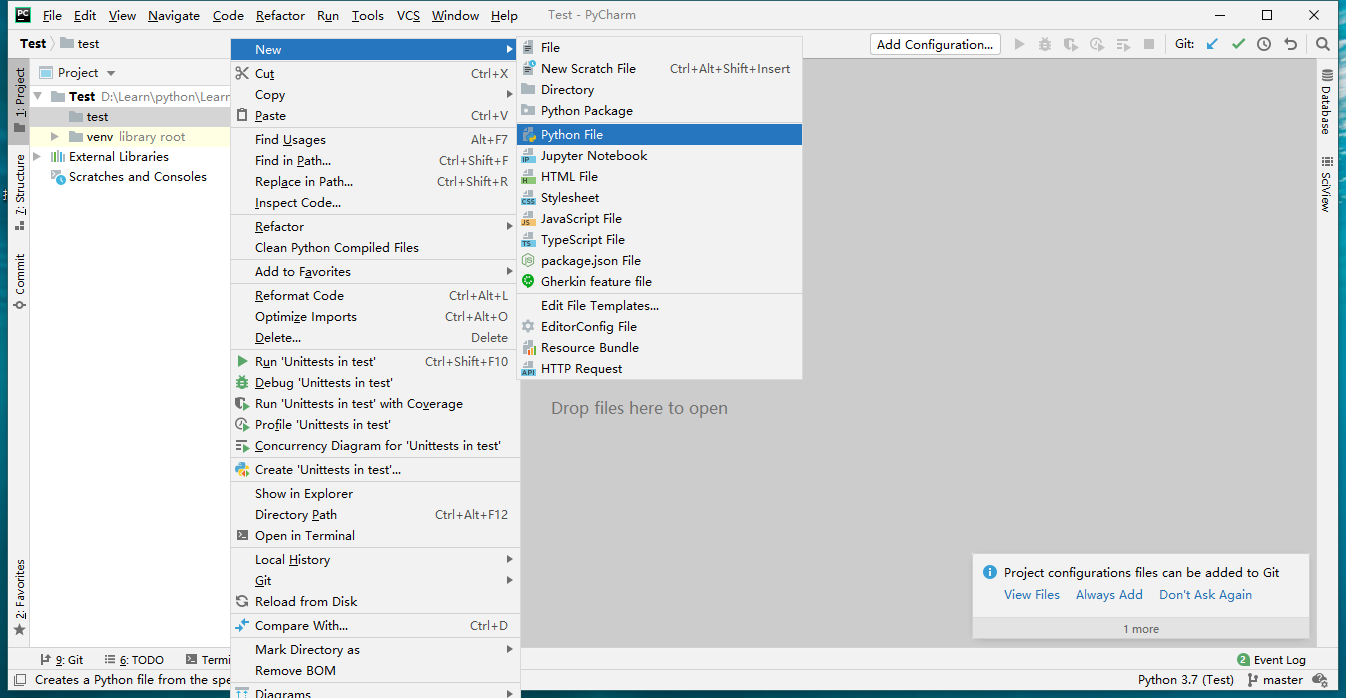This screenshot has height=698, width=1346.
Task: Choose Gherkin feature file entry
Action: click(659, 282)
